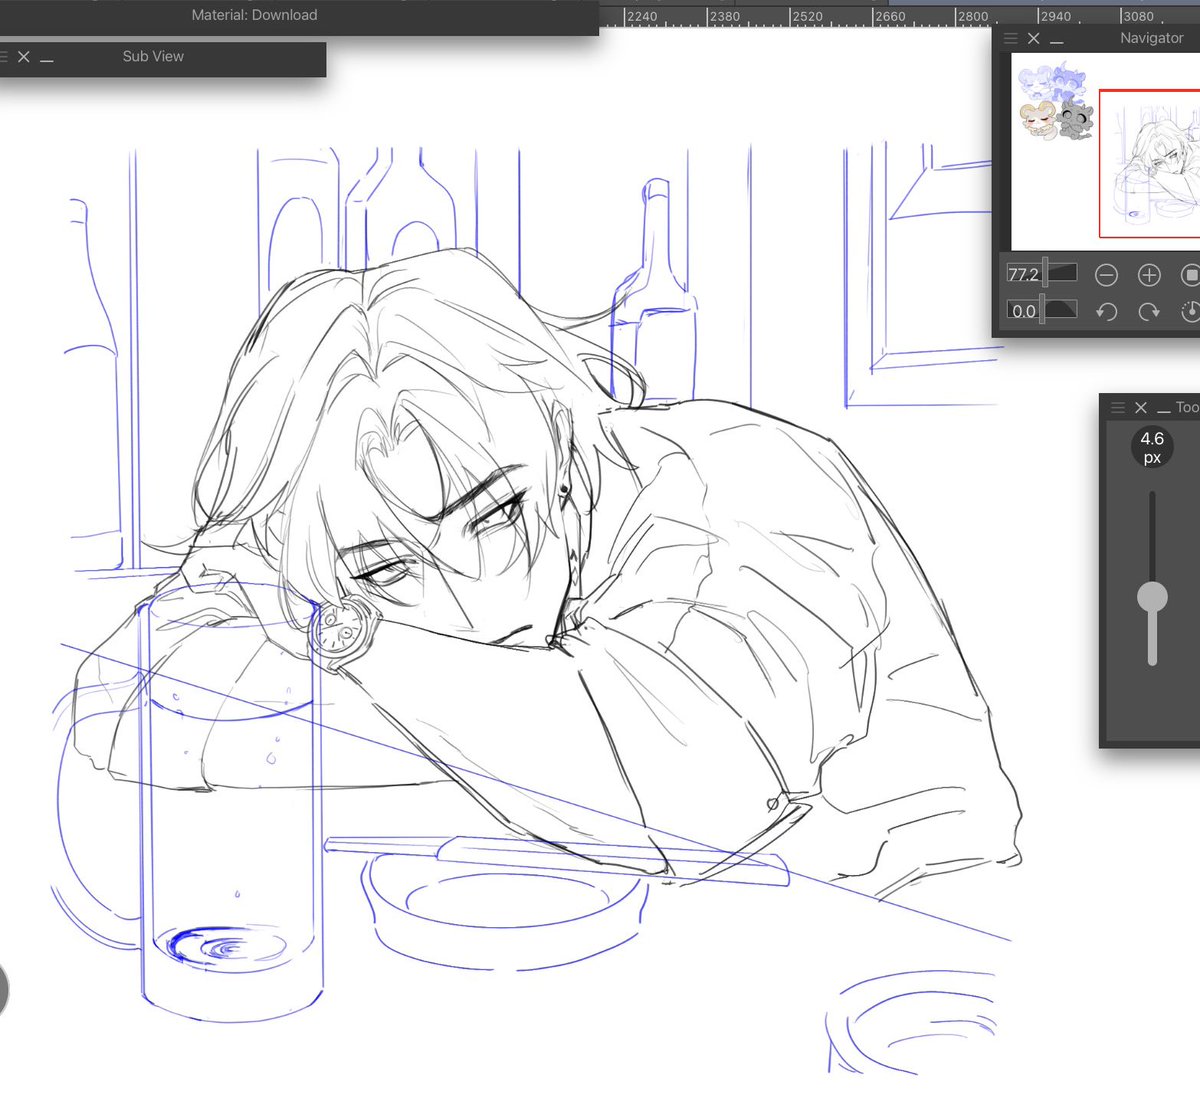
Task: Zoom out using the Navigator minus icon
Action: [x=1106, y=275]
